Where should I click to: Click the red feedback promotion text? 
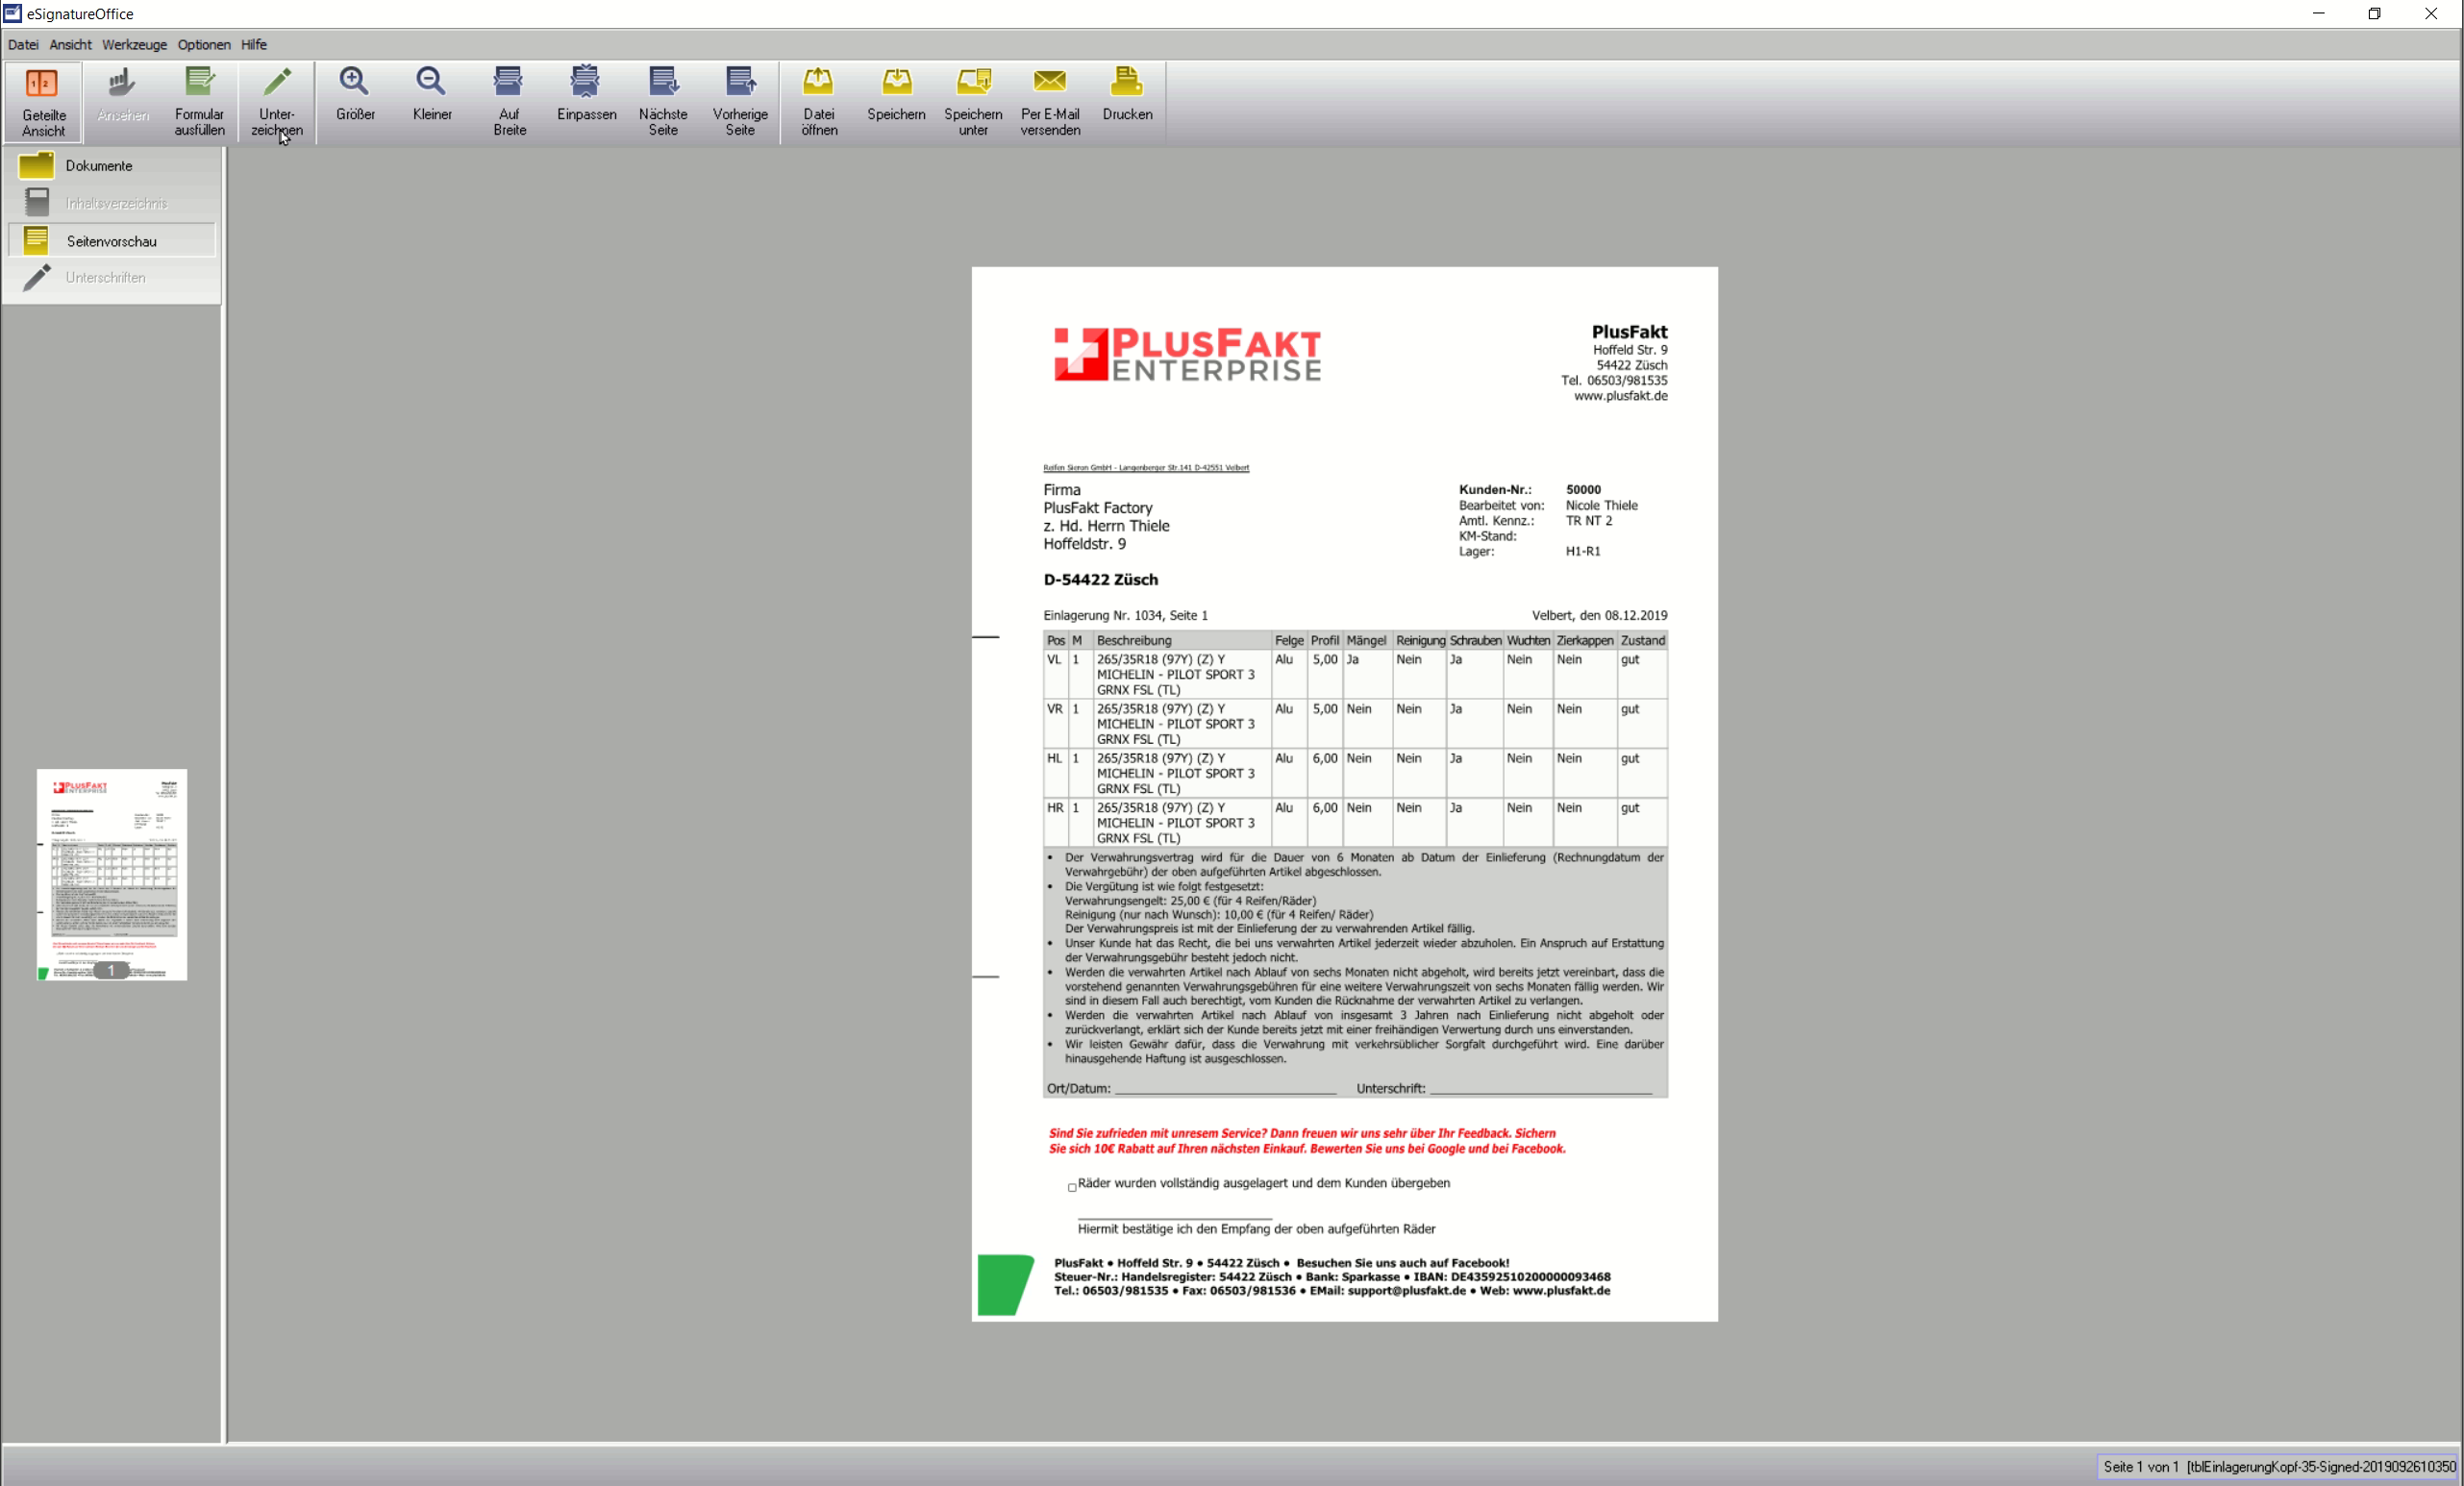(1307, 1141)
